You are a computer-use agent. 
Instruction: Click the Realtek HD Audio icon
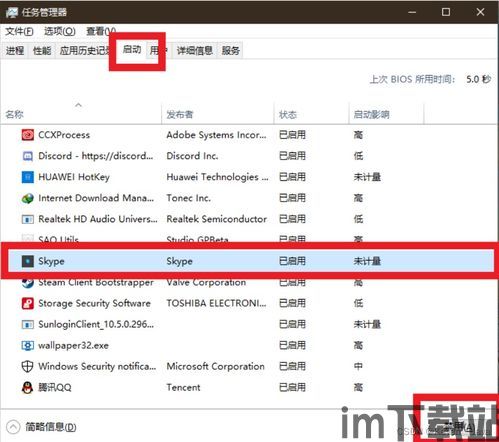click(27, 219)
